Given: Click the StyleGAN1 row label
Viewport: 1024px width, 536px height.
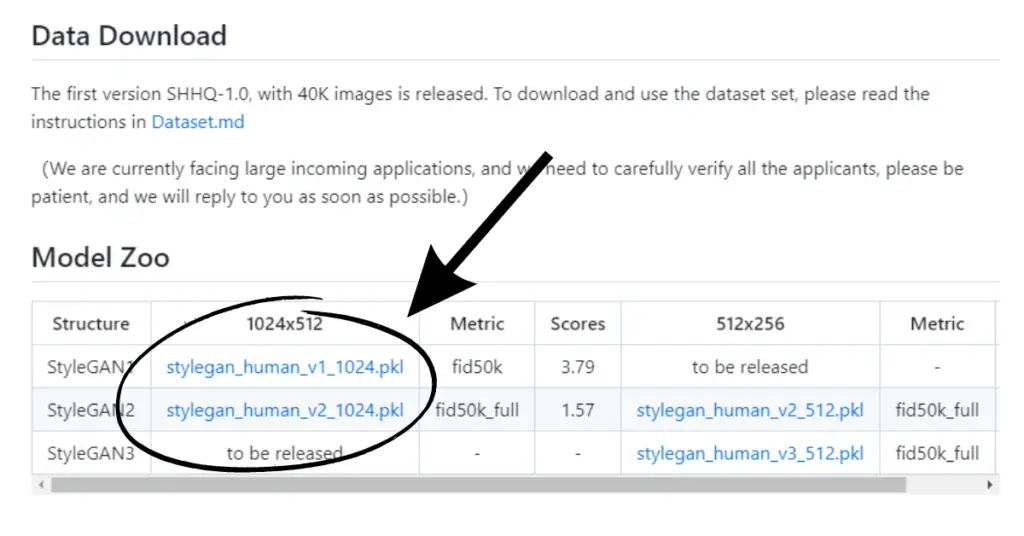Looking at the screenshot, I should [90, 367].
